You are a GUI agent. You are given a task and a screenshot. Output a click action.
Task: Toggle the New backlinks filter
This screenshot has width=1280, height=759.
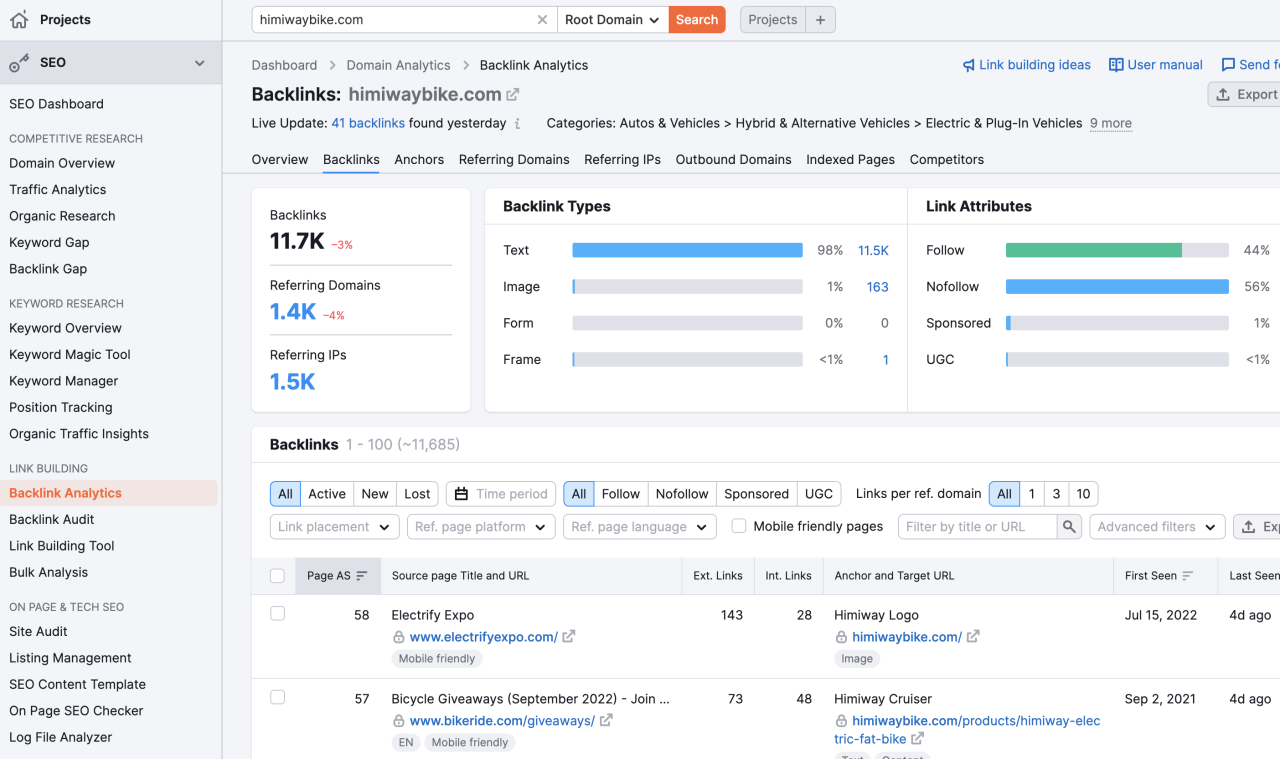click(x=375, y=494)
